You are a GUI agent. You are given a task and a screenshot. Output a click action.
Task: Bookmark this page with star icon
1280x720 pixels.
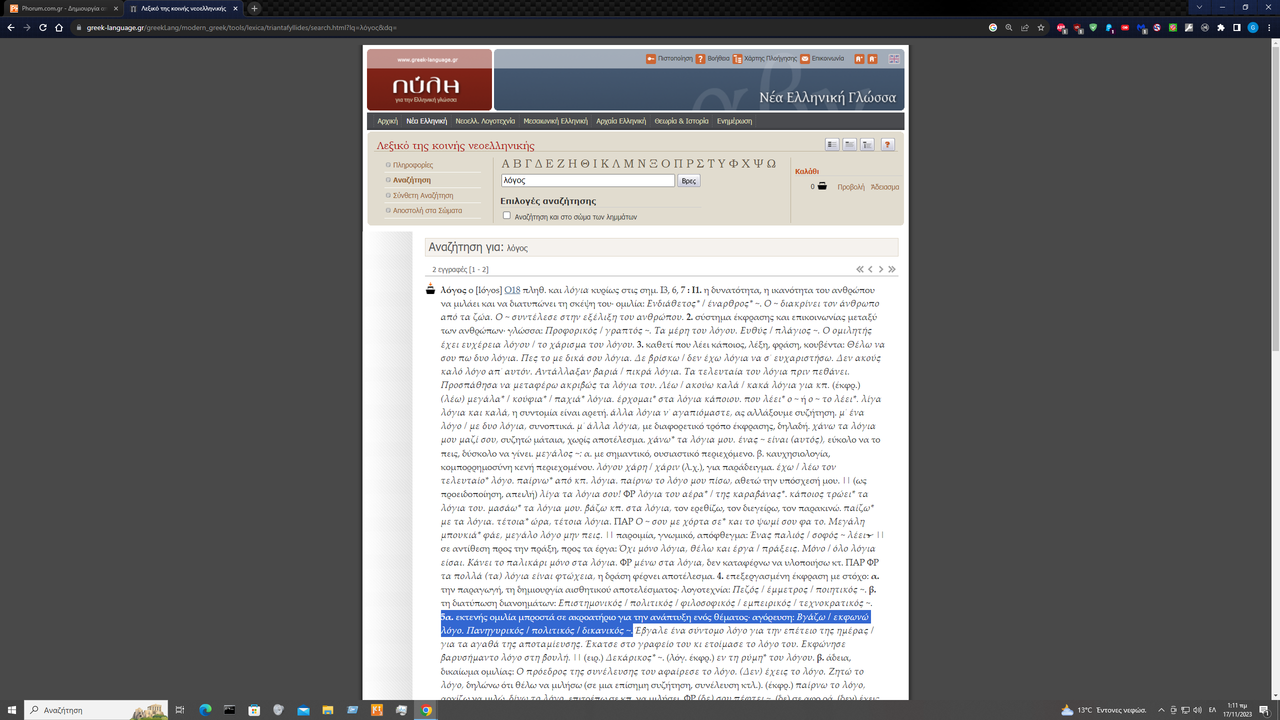coord(1041,27)
